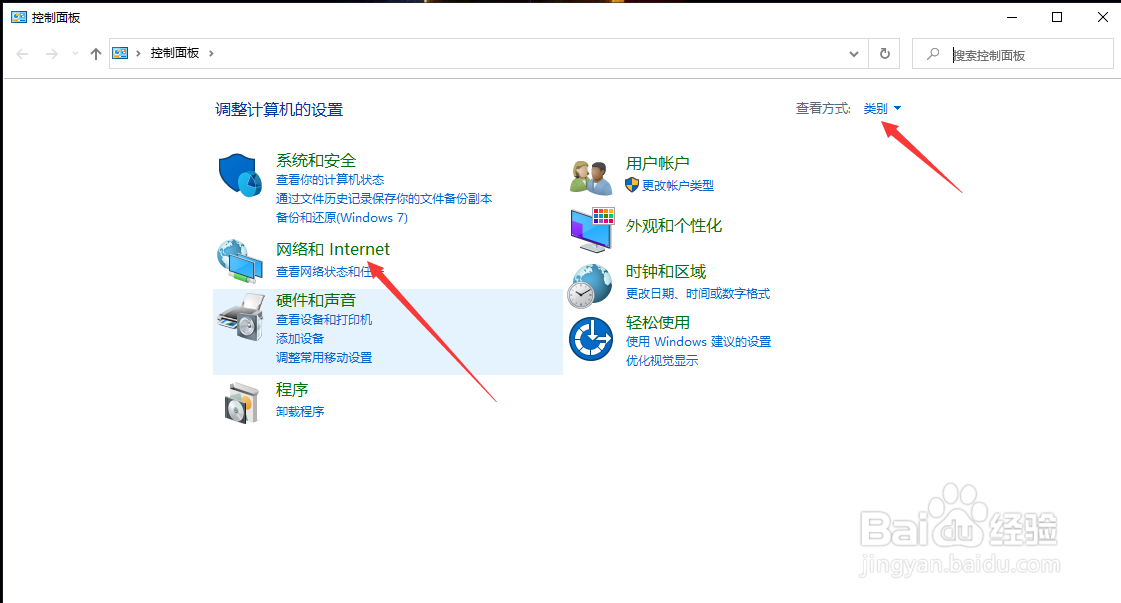Click the Control Panel icon in address bar
The image size is (1121, 603).
(121, 53)
